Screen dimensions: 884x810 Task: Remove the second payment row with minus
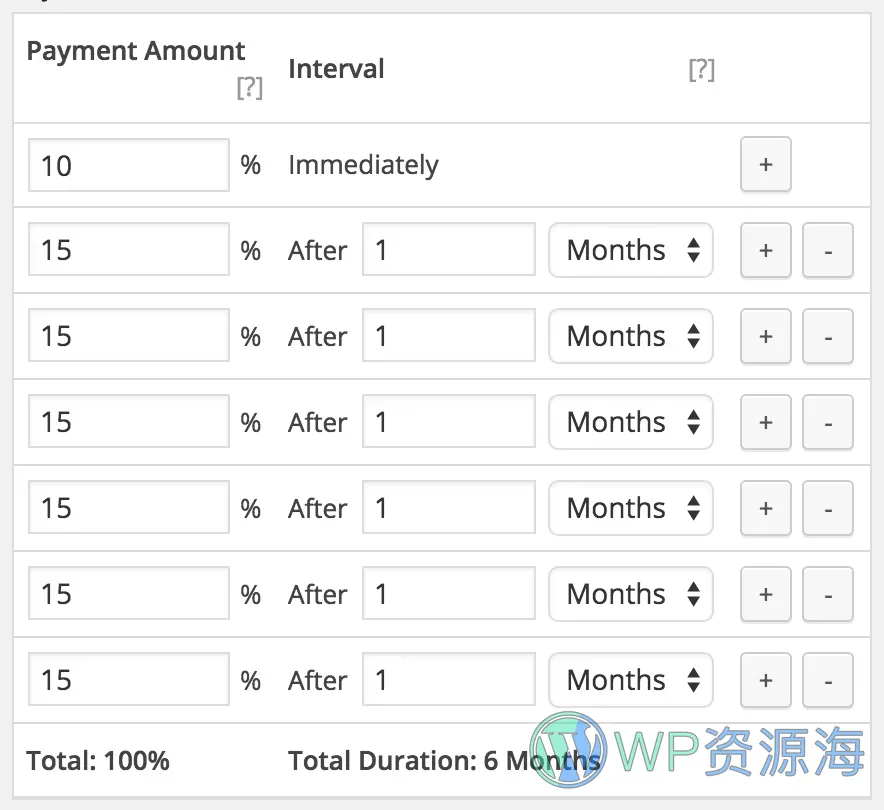coord(828,250)
